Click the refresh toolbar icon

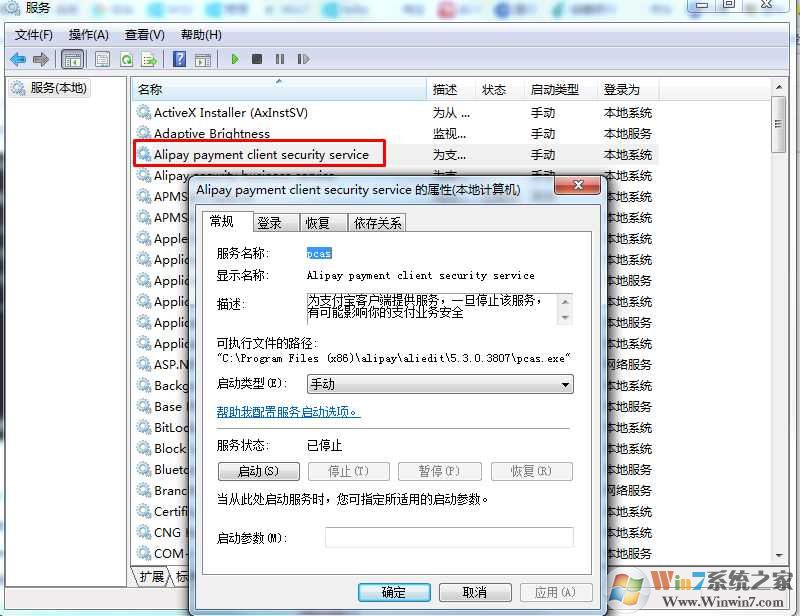126,60
